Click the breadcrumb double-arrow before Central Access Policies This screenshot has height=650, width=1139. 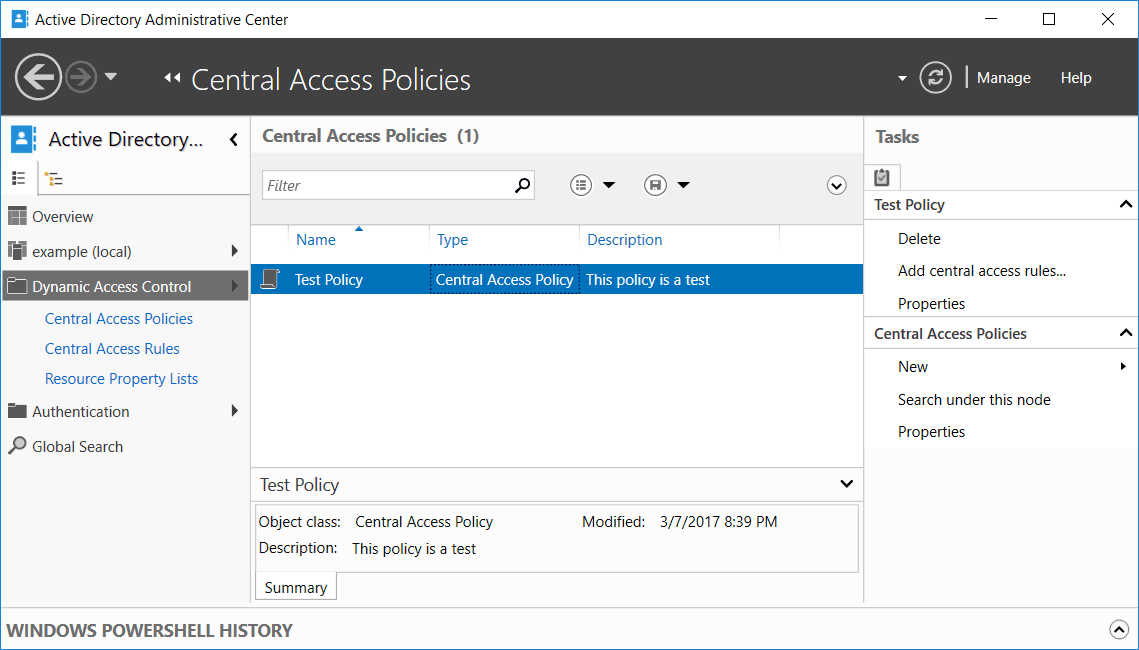click(172, 78)
